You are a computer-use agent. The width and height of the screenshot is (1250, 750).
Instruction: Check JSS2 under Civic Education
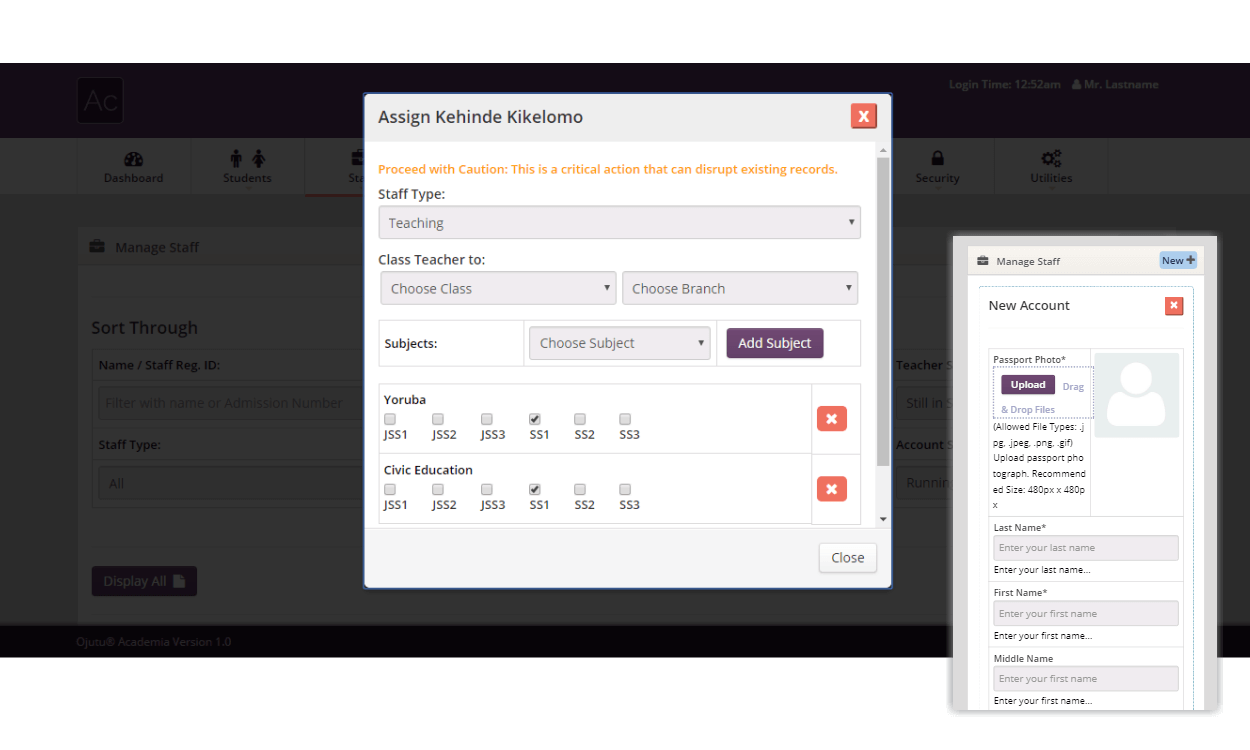point(438,489)
